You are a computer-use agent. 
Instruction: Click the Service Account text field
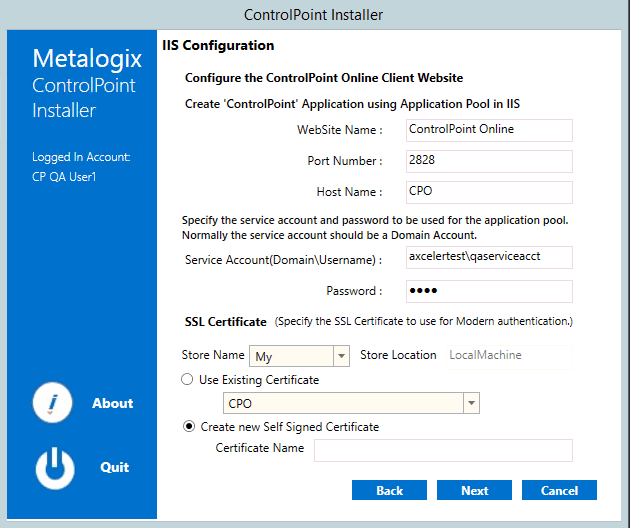coord(488,257)
